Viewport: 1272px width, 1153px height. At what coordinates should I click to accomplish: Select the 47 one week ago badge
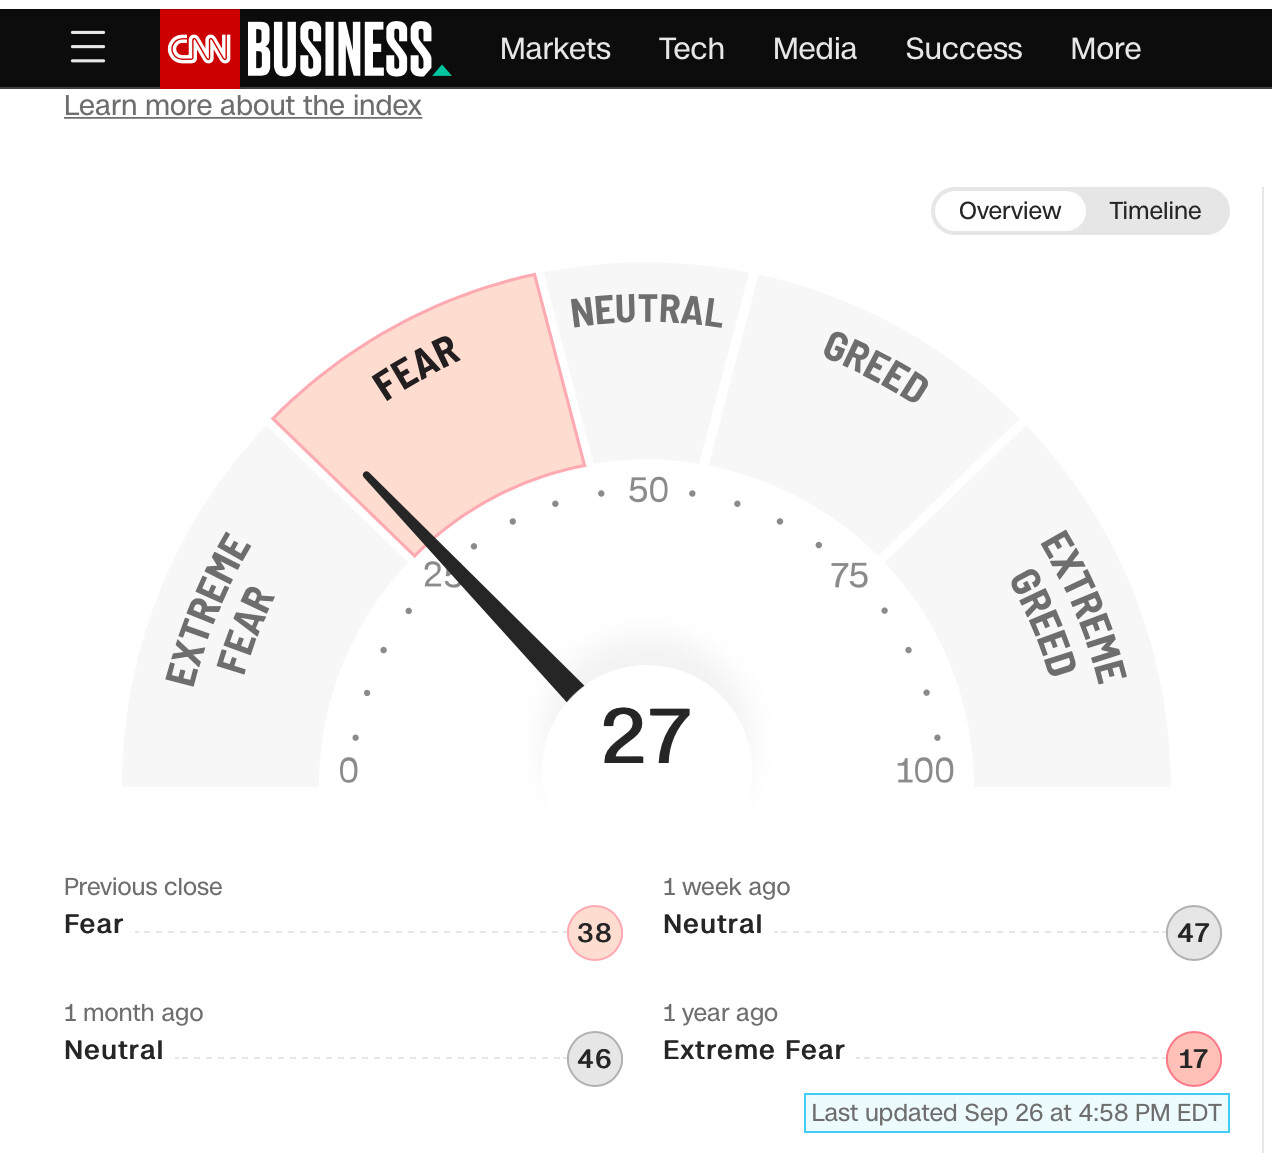pos(1194,933)
